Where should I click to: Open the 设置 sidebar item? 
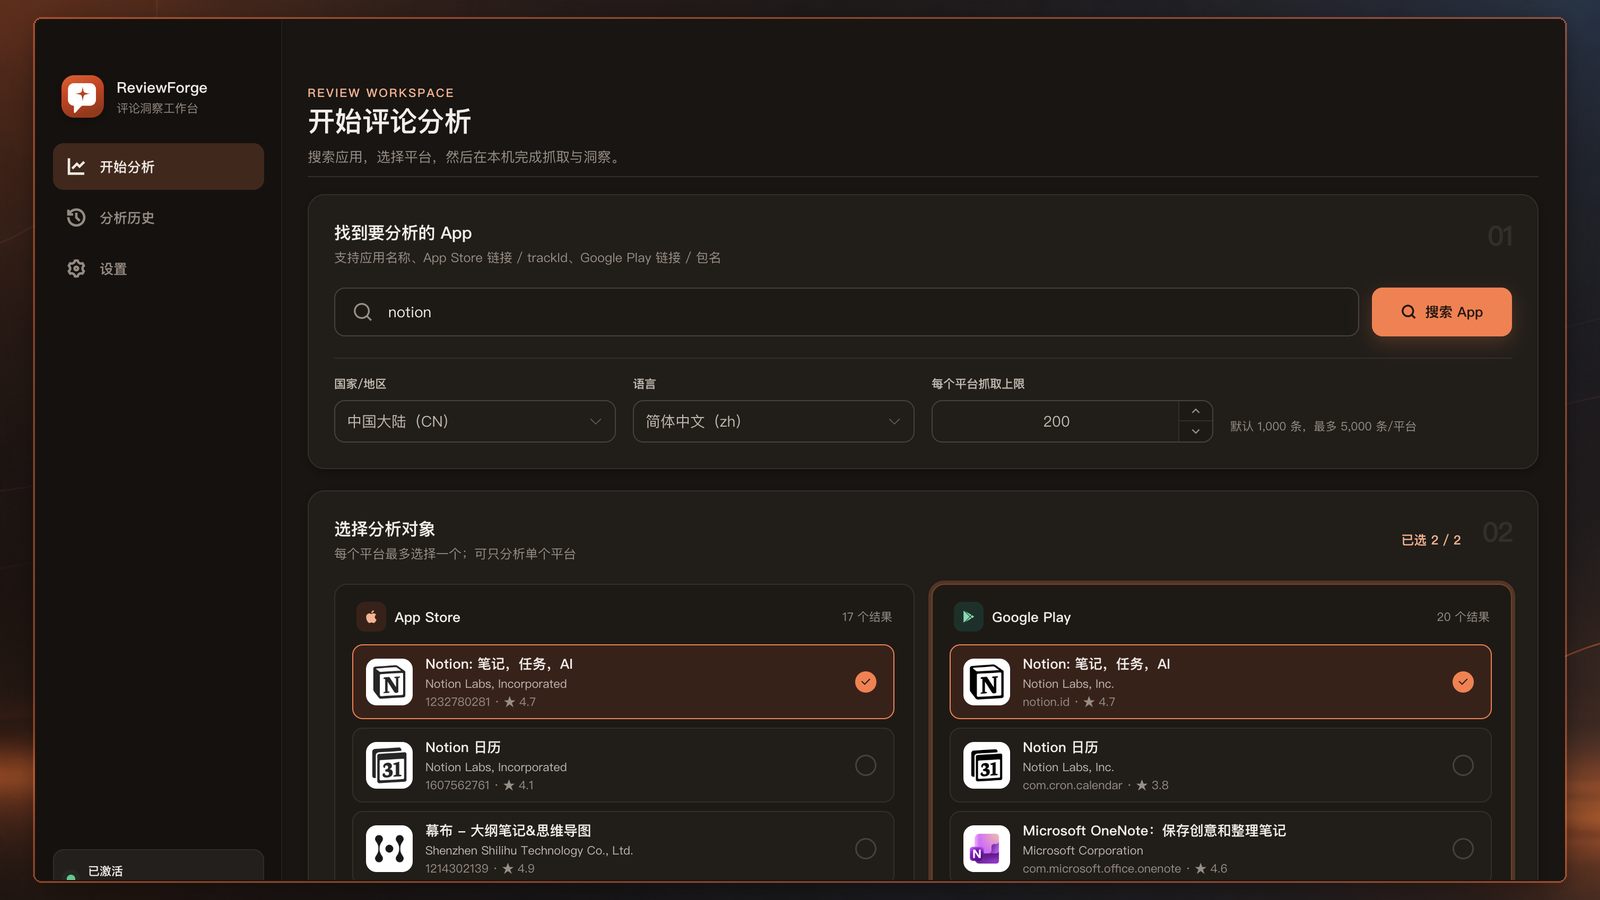pyautogui.click(x=158, y=268)
